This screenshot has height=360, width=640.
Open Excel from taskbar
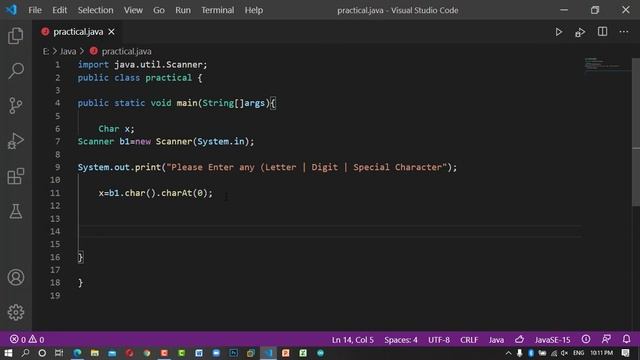click(303, 353)
